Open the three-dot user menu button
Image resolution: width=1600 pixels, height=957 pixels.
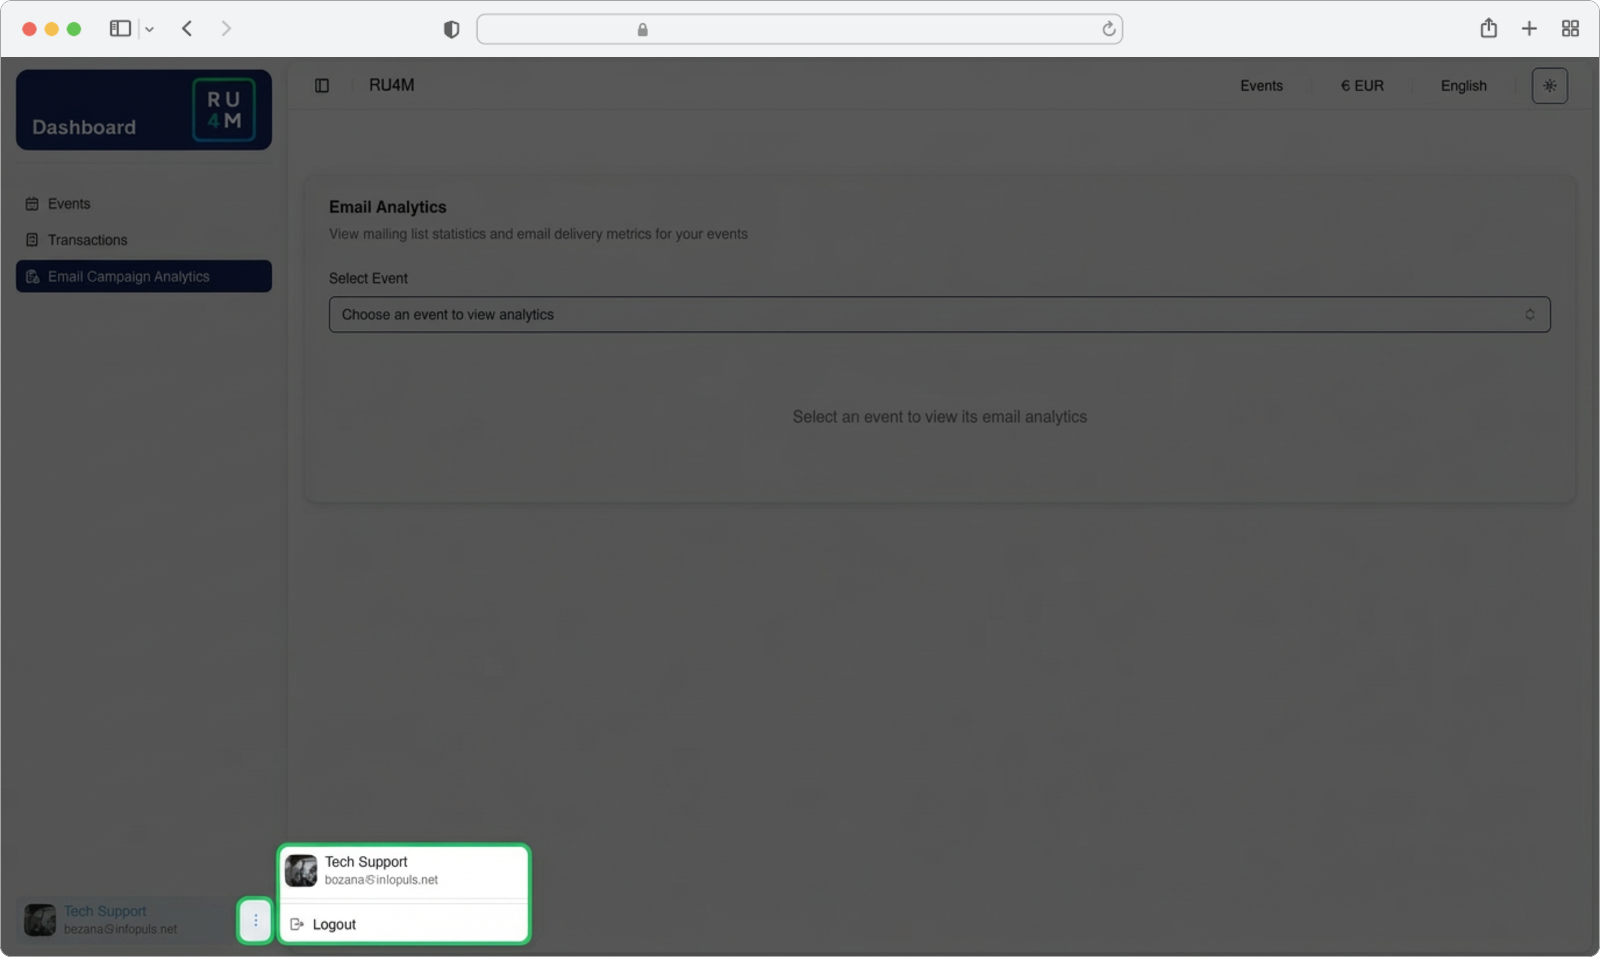coord(255,920)
